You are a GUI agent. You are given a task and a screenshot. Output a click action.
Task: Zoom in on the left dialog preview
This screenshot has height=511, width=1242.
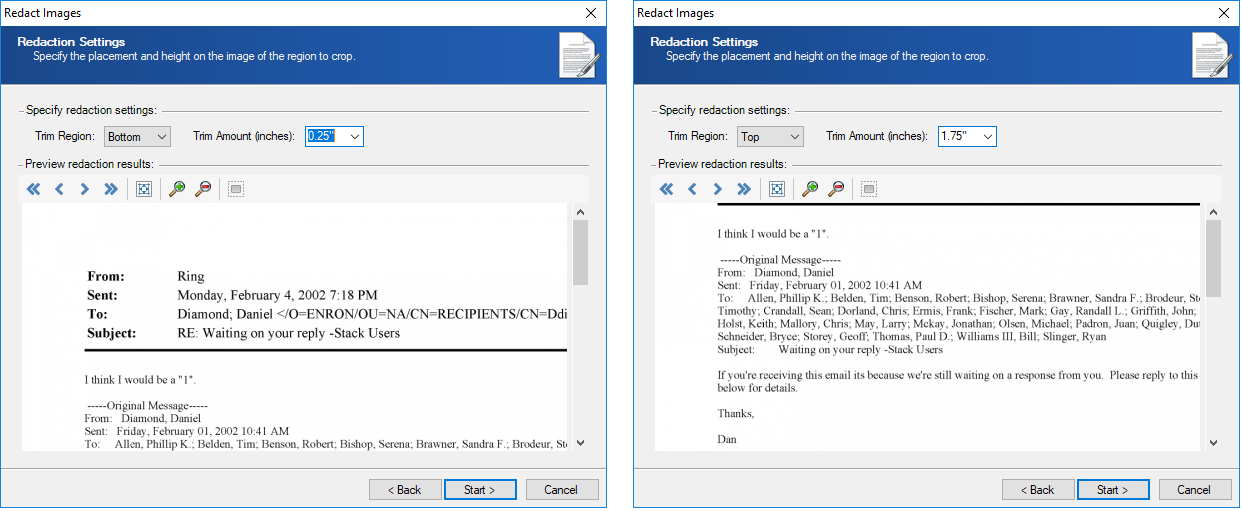(177, 189)
